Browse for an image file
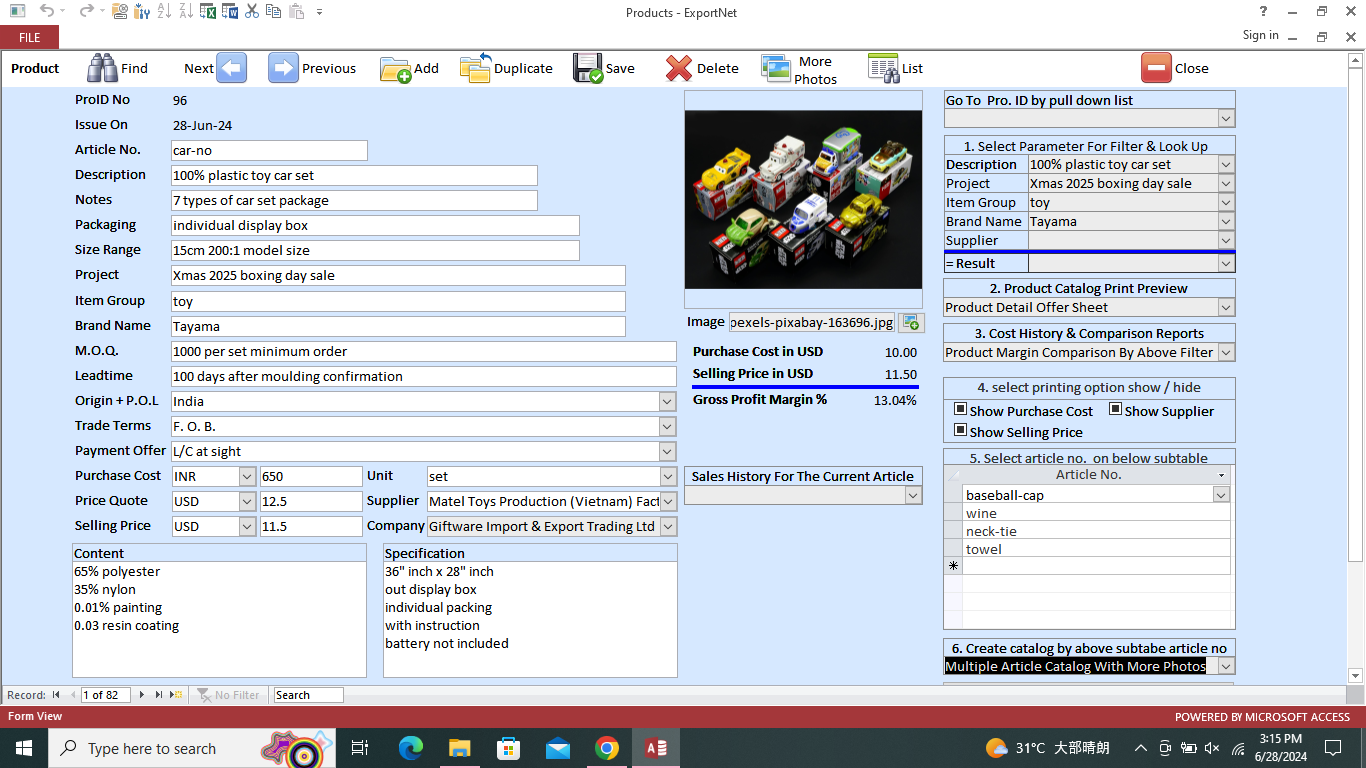The width and height of the screenshot is (1366, 768). point(911,322)
